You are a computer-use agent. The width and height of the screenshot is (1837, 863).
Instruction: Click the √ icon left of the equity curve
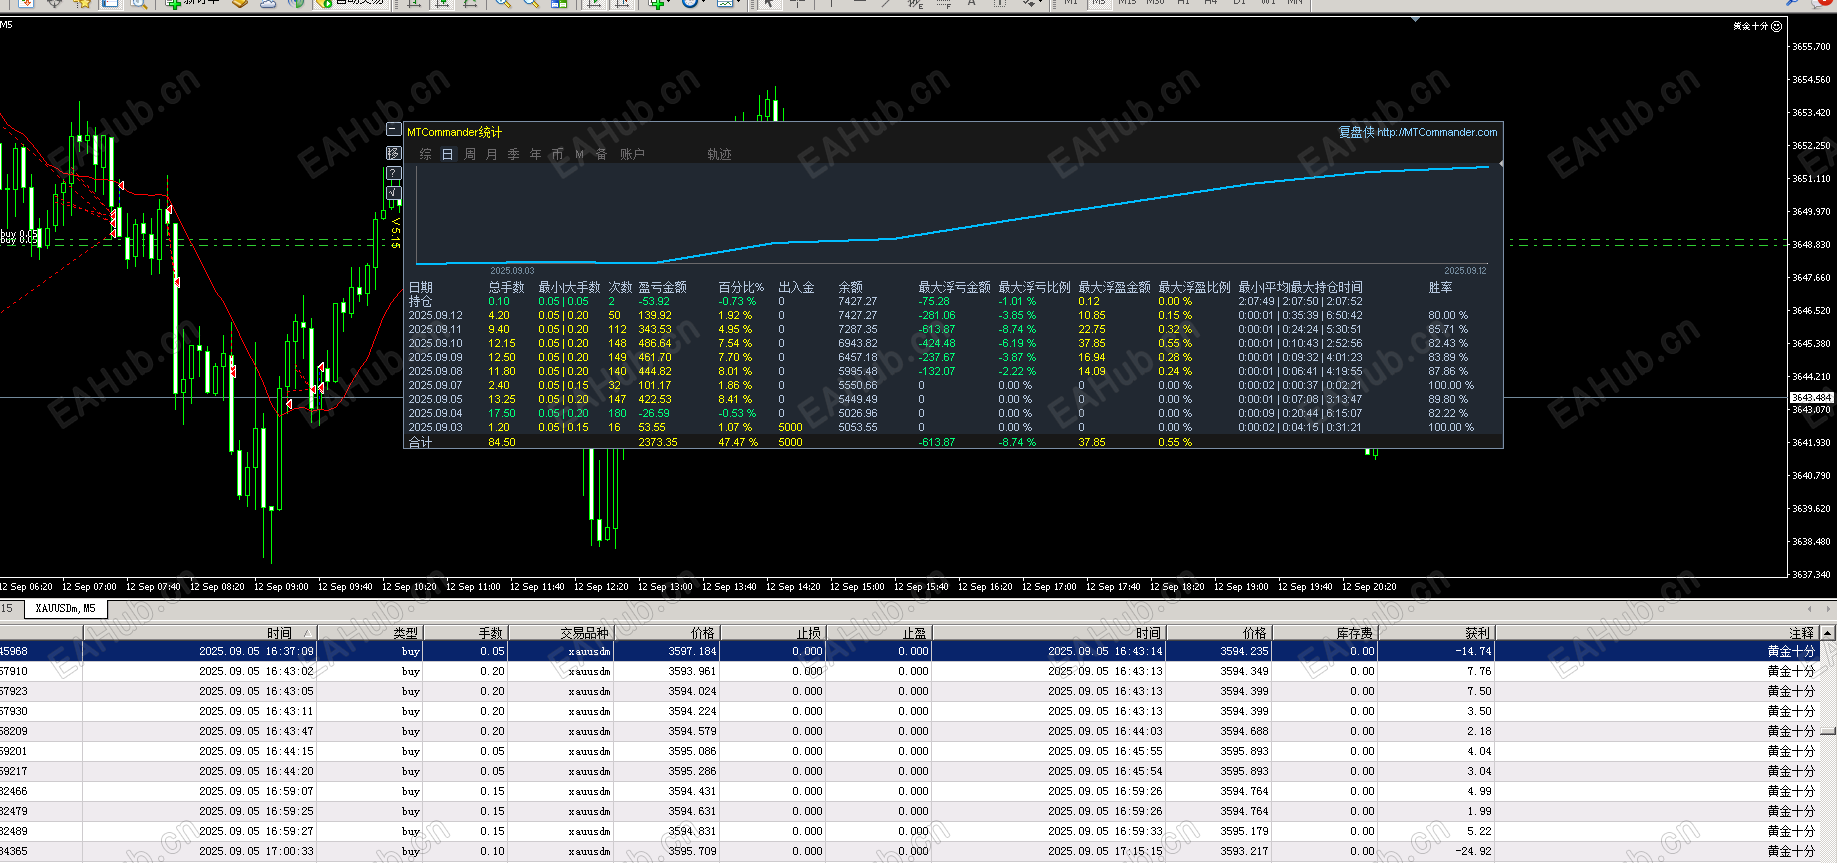coord(393,192)
